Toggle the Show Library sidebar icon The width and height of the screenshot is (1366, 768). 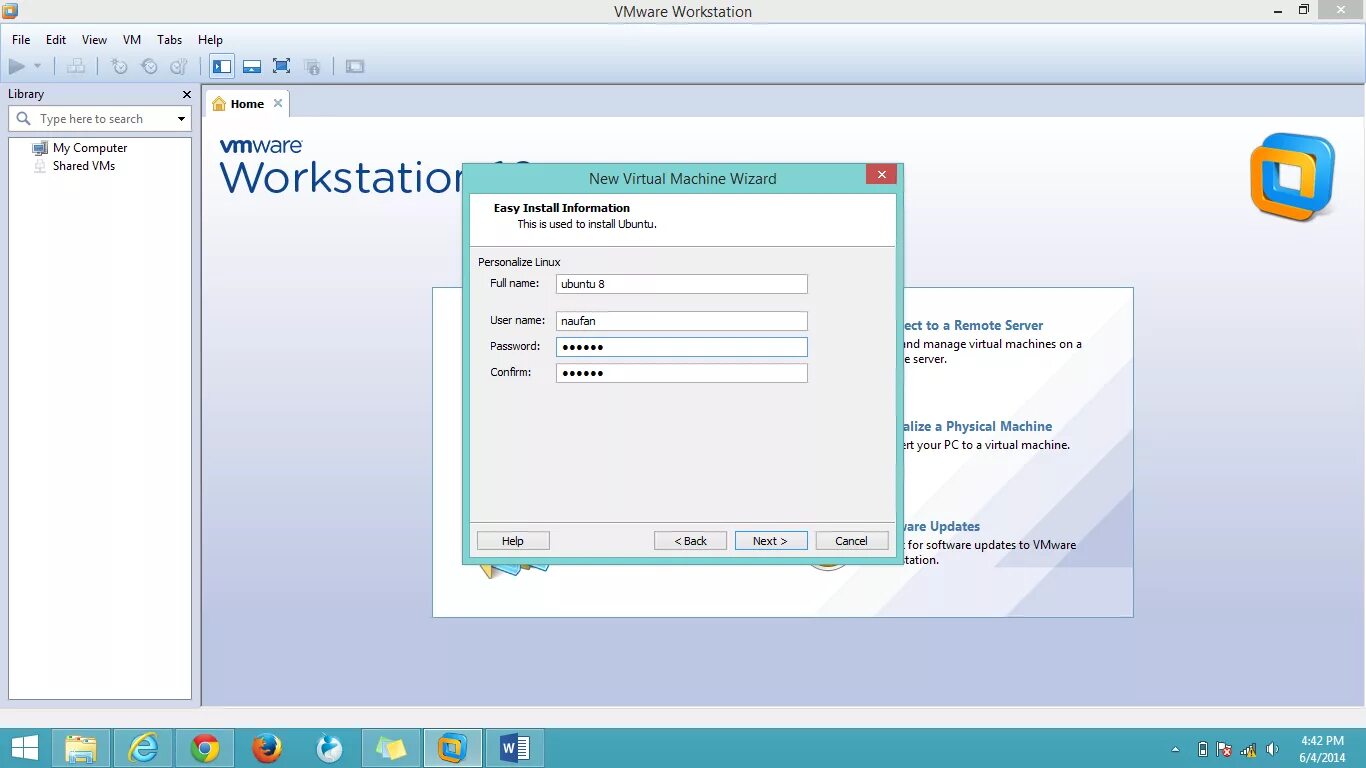222,67
